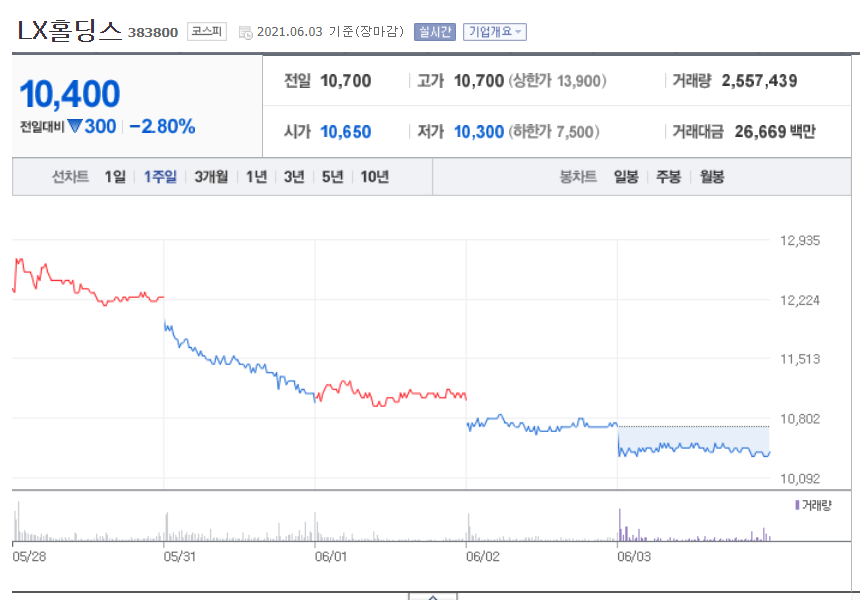Viewport: 860px width, 600px height.
Task: Click the LX홀딩스 stock name
Action: (x=70, y=31)
